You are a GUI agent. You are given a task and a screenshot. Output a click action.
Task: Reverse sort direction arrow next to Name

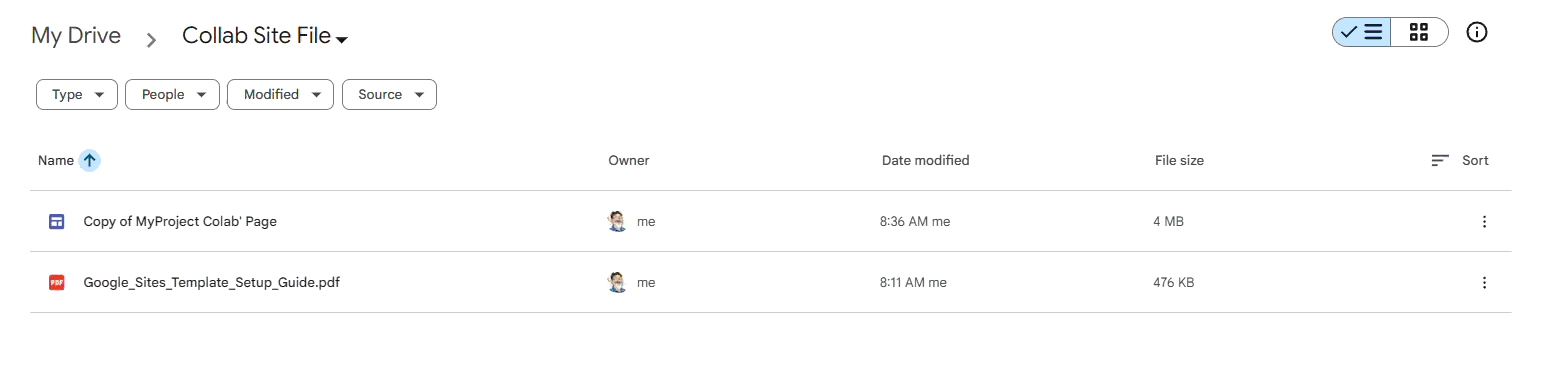click(x=90, y=160)
